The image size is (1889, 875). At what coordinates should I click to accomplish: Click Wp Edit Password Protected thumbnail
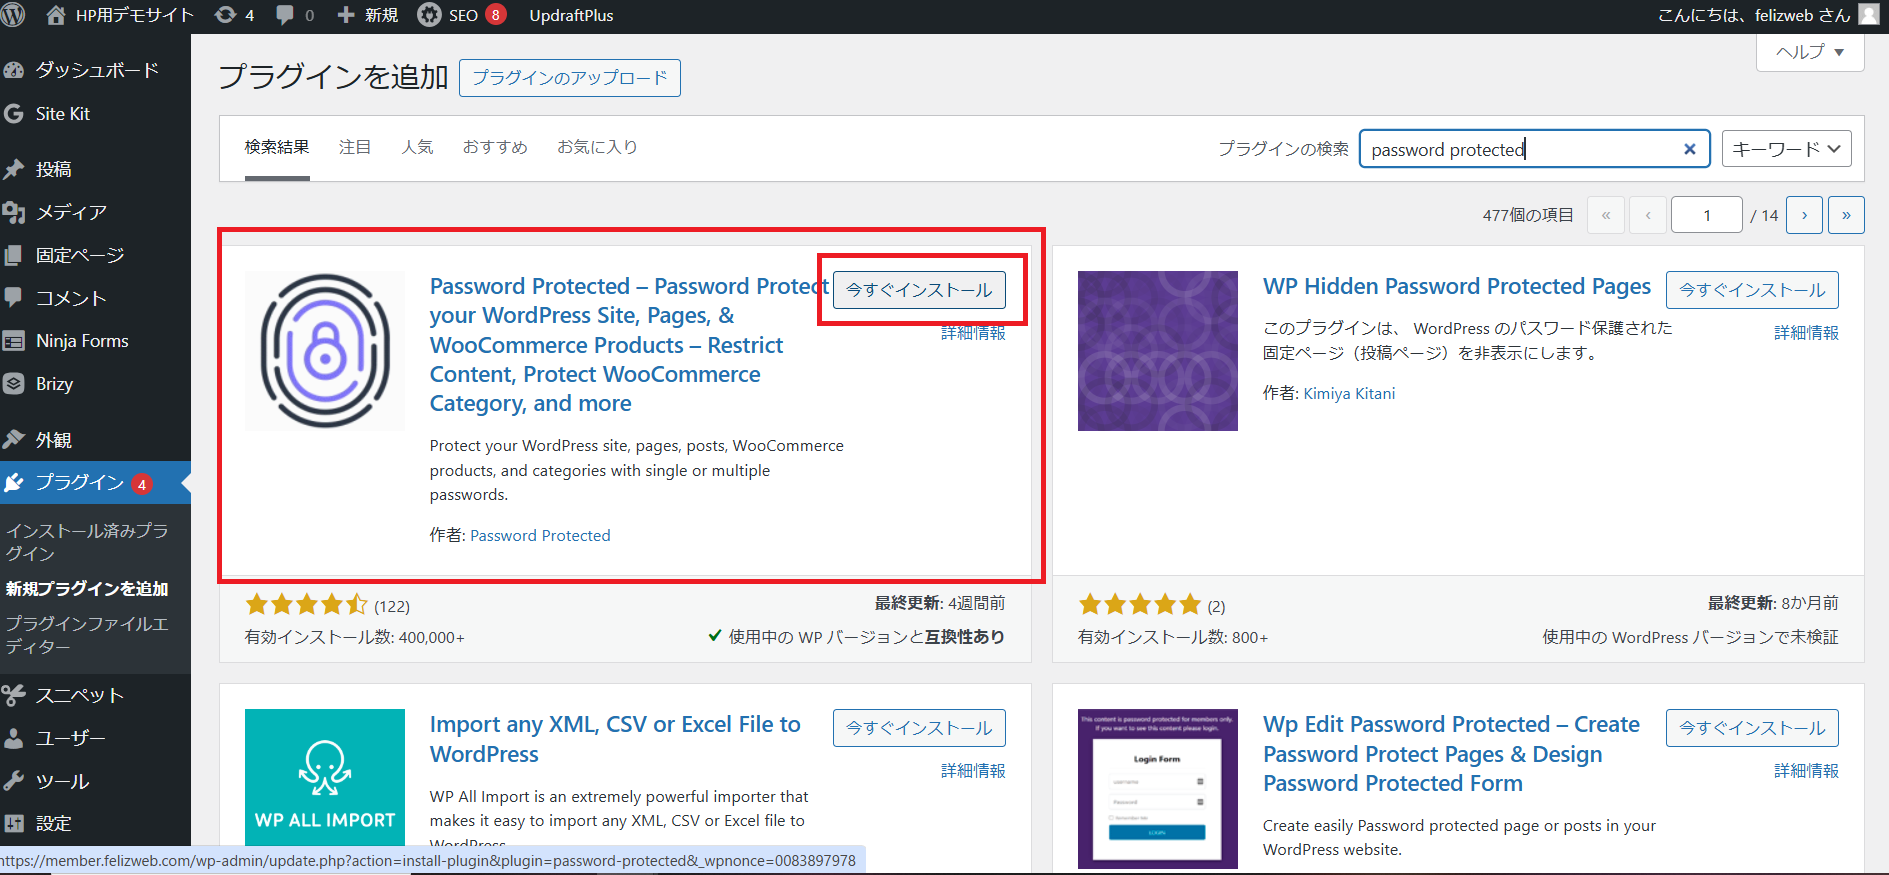click(1158, 789)
